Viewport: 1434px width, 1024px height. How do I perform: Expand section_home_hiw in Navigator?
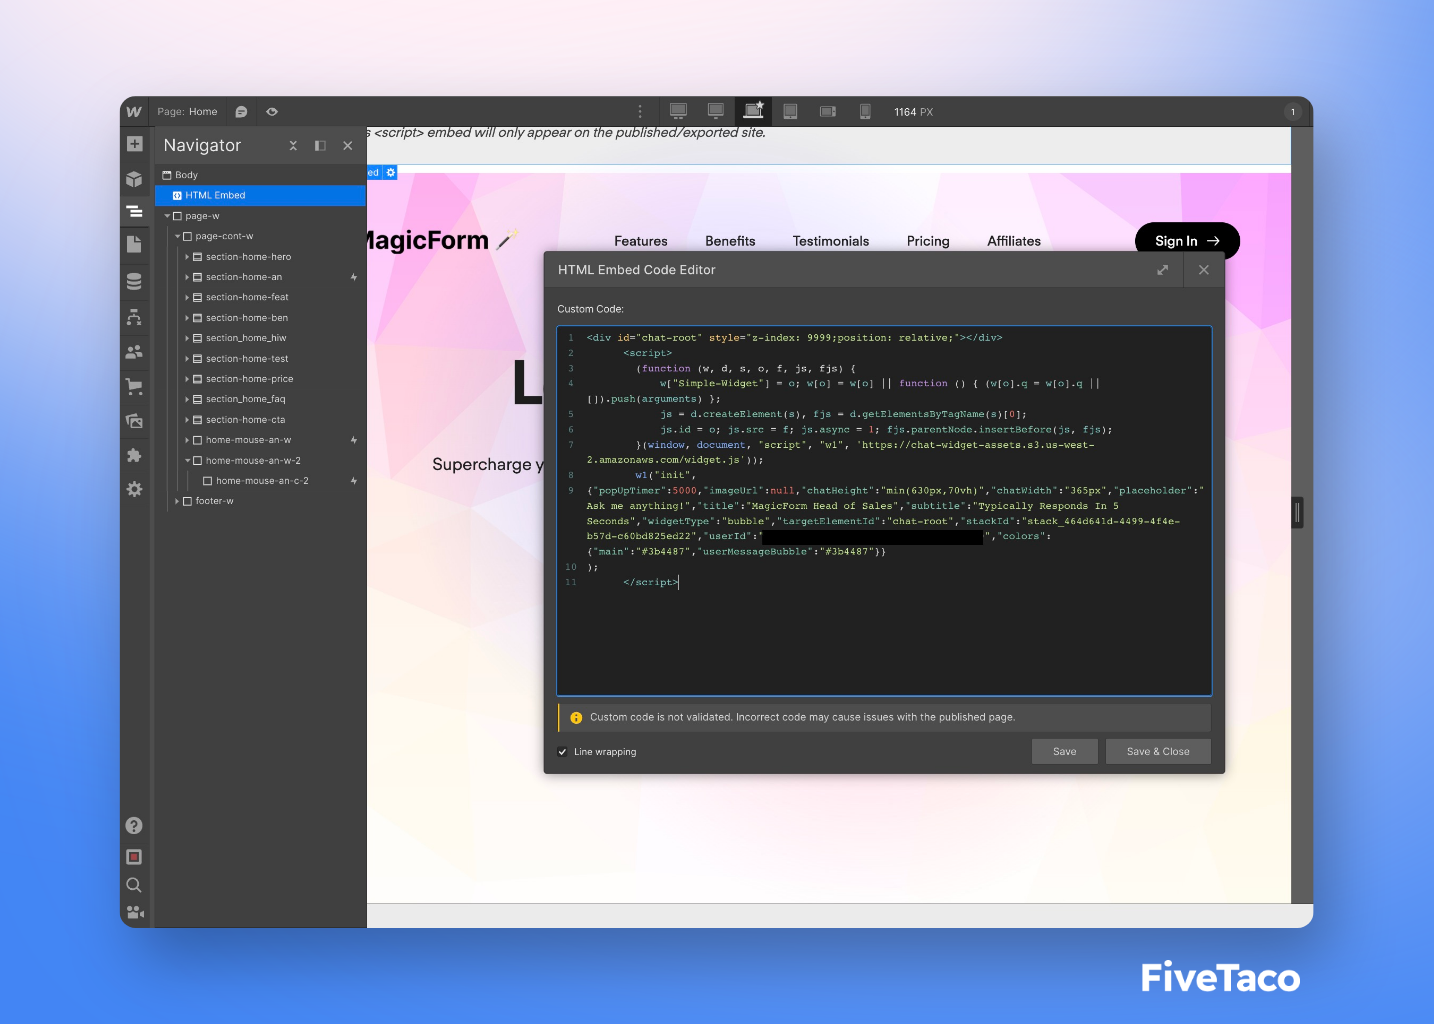click(187, 338)
